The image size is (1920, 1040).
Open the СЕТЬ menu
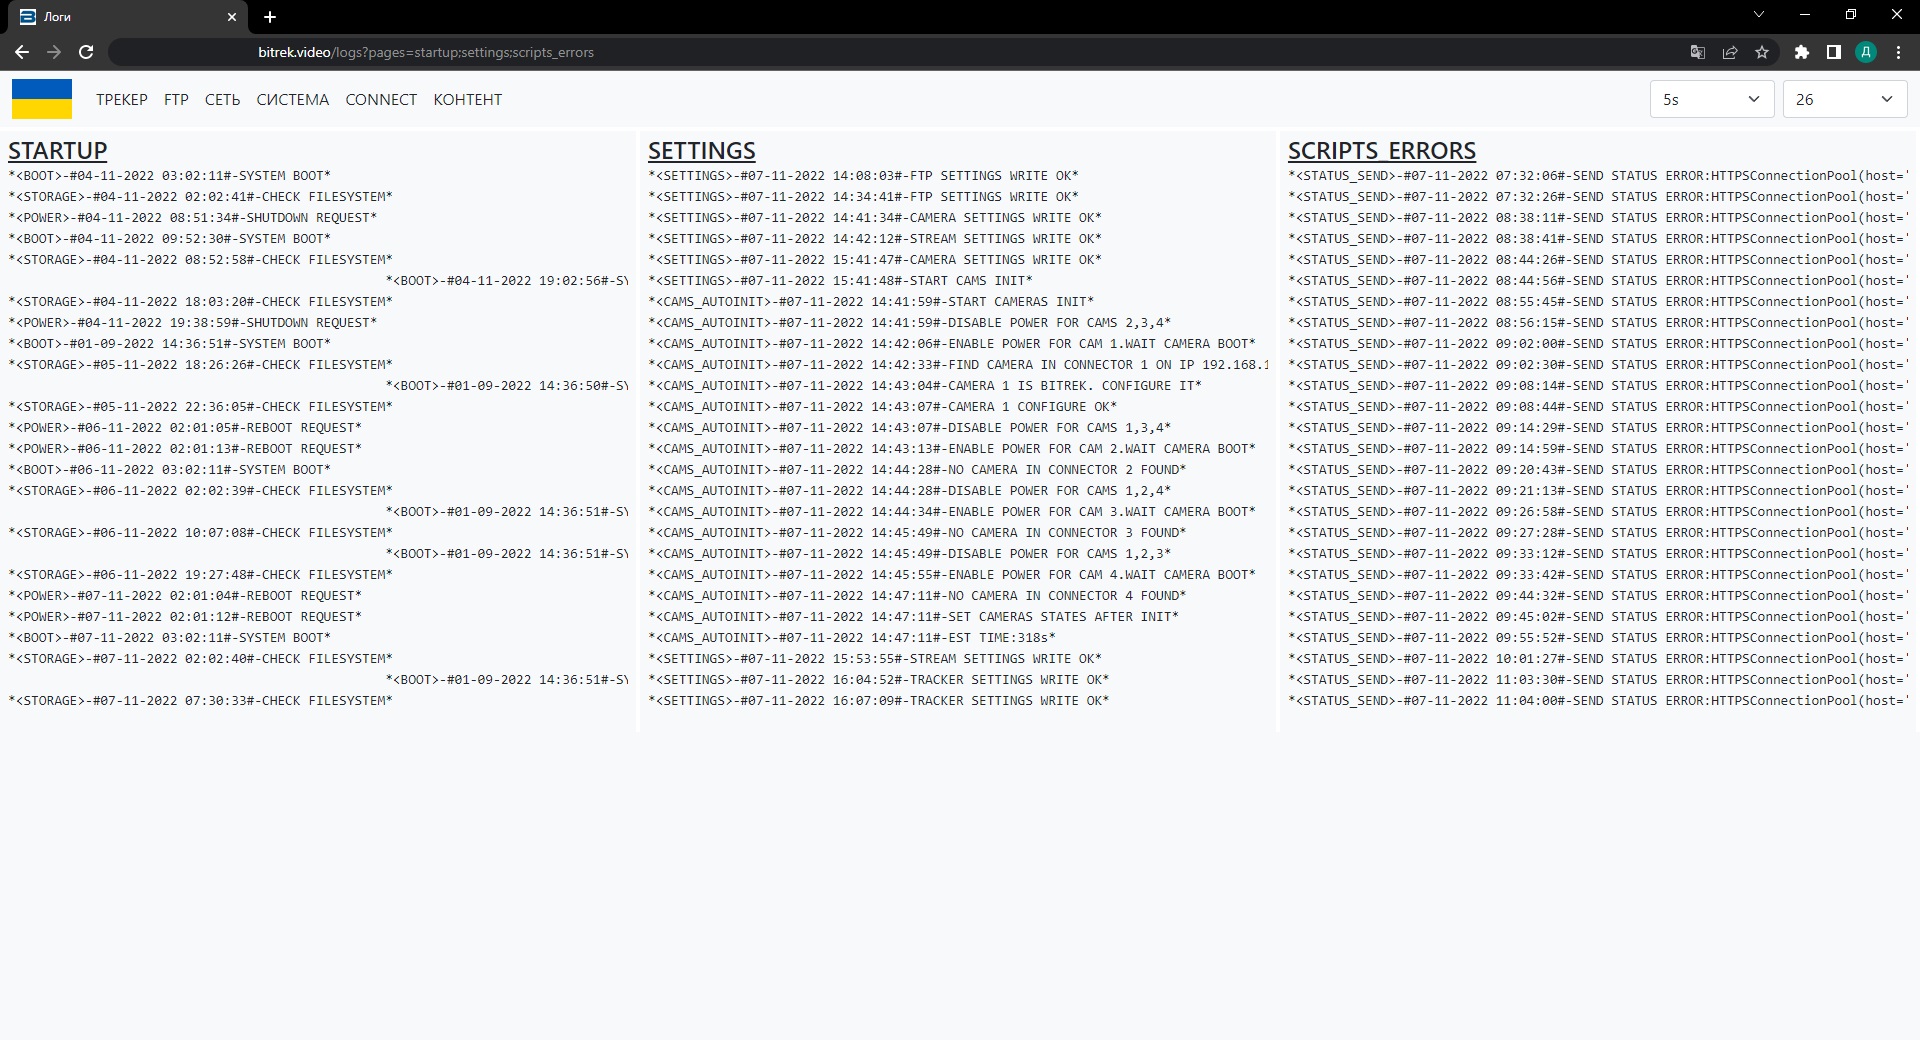point(222,99)
